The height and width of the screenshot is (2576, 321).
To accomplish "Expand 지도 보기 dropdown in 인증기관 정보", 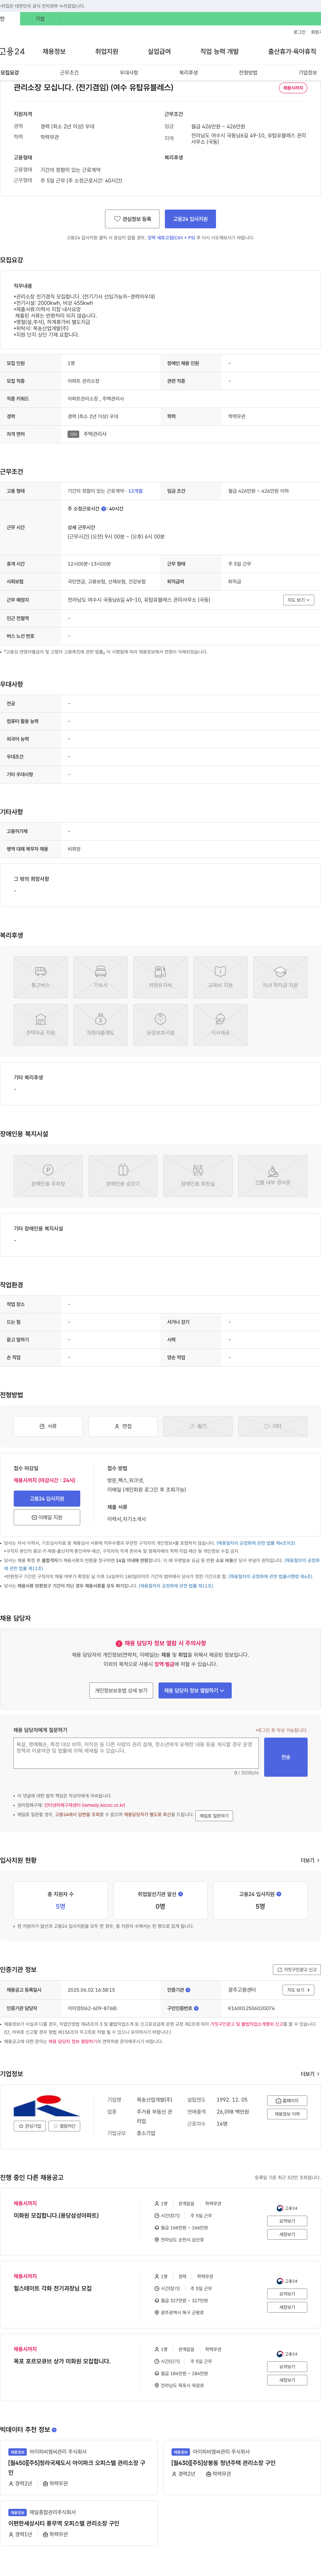I will pyautogui.click(x=298, y=1990).
